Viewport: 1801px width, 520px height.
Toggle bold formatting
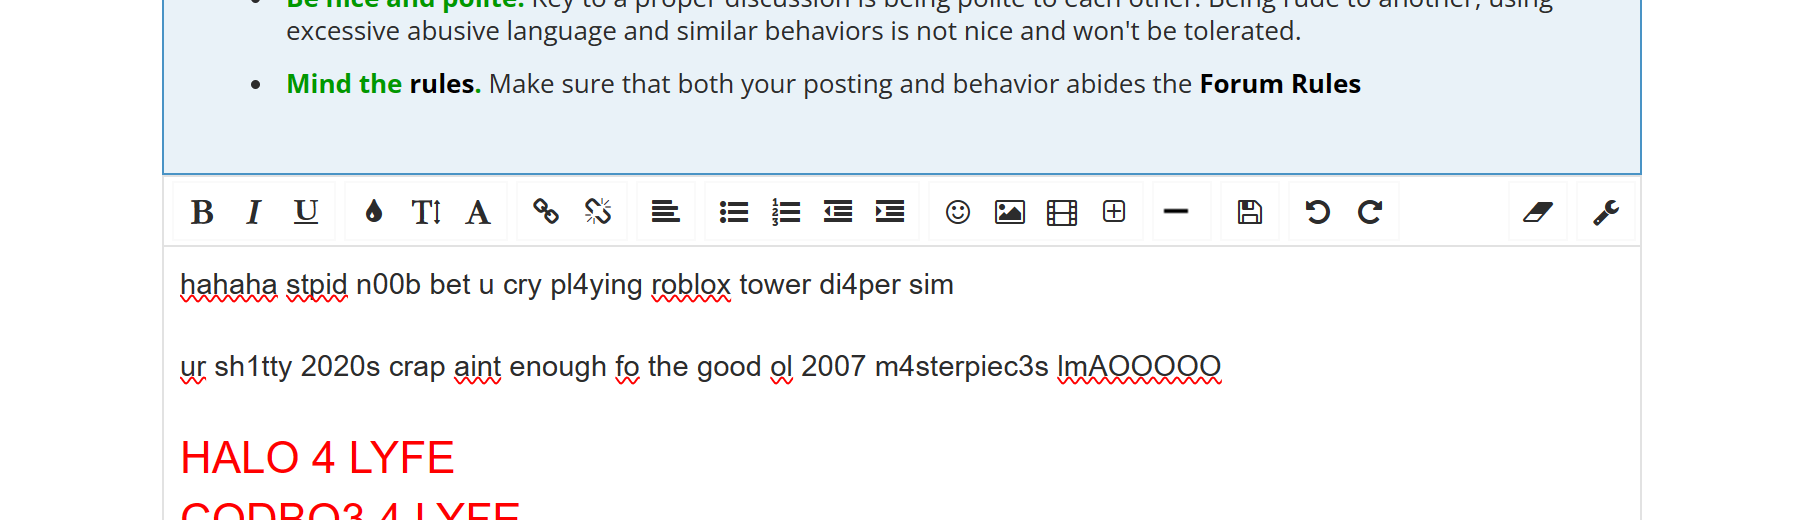click(202, 212)
